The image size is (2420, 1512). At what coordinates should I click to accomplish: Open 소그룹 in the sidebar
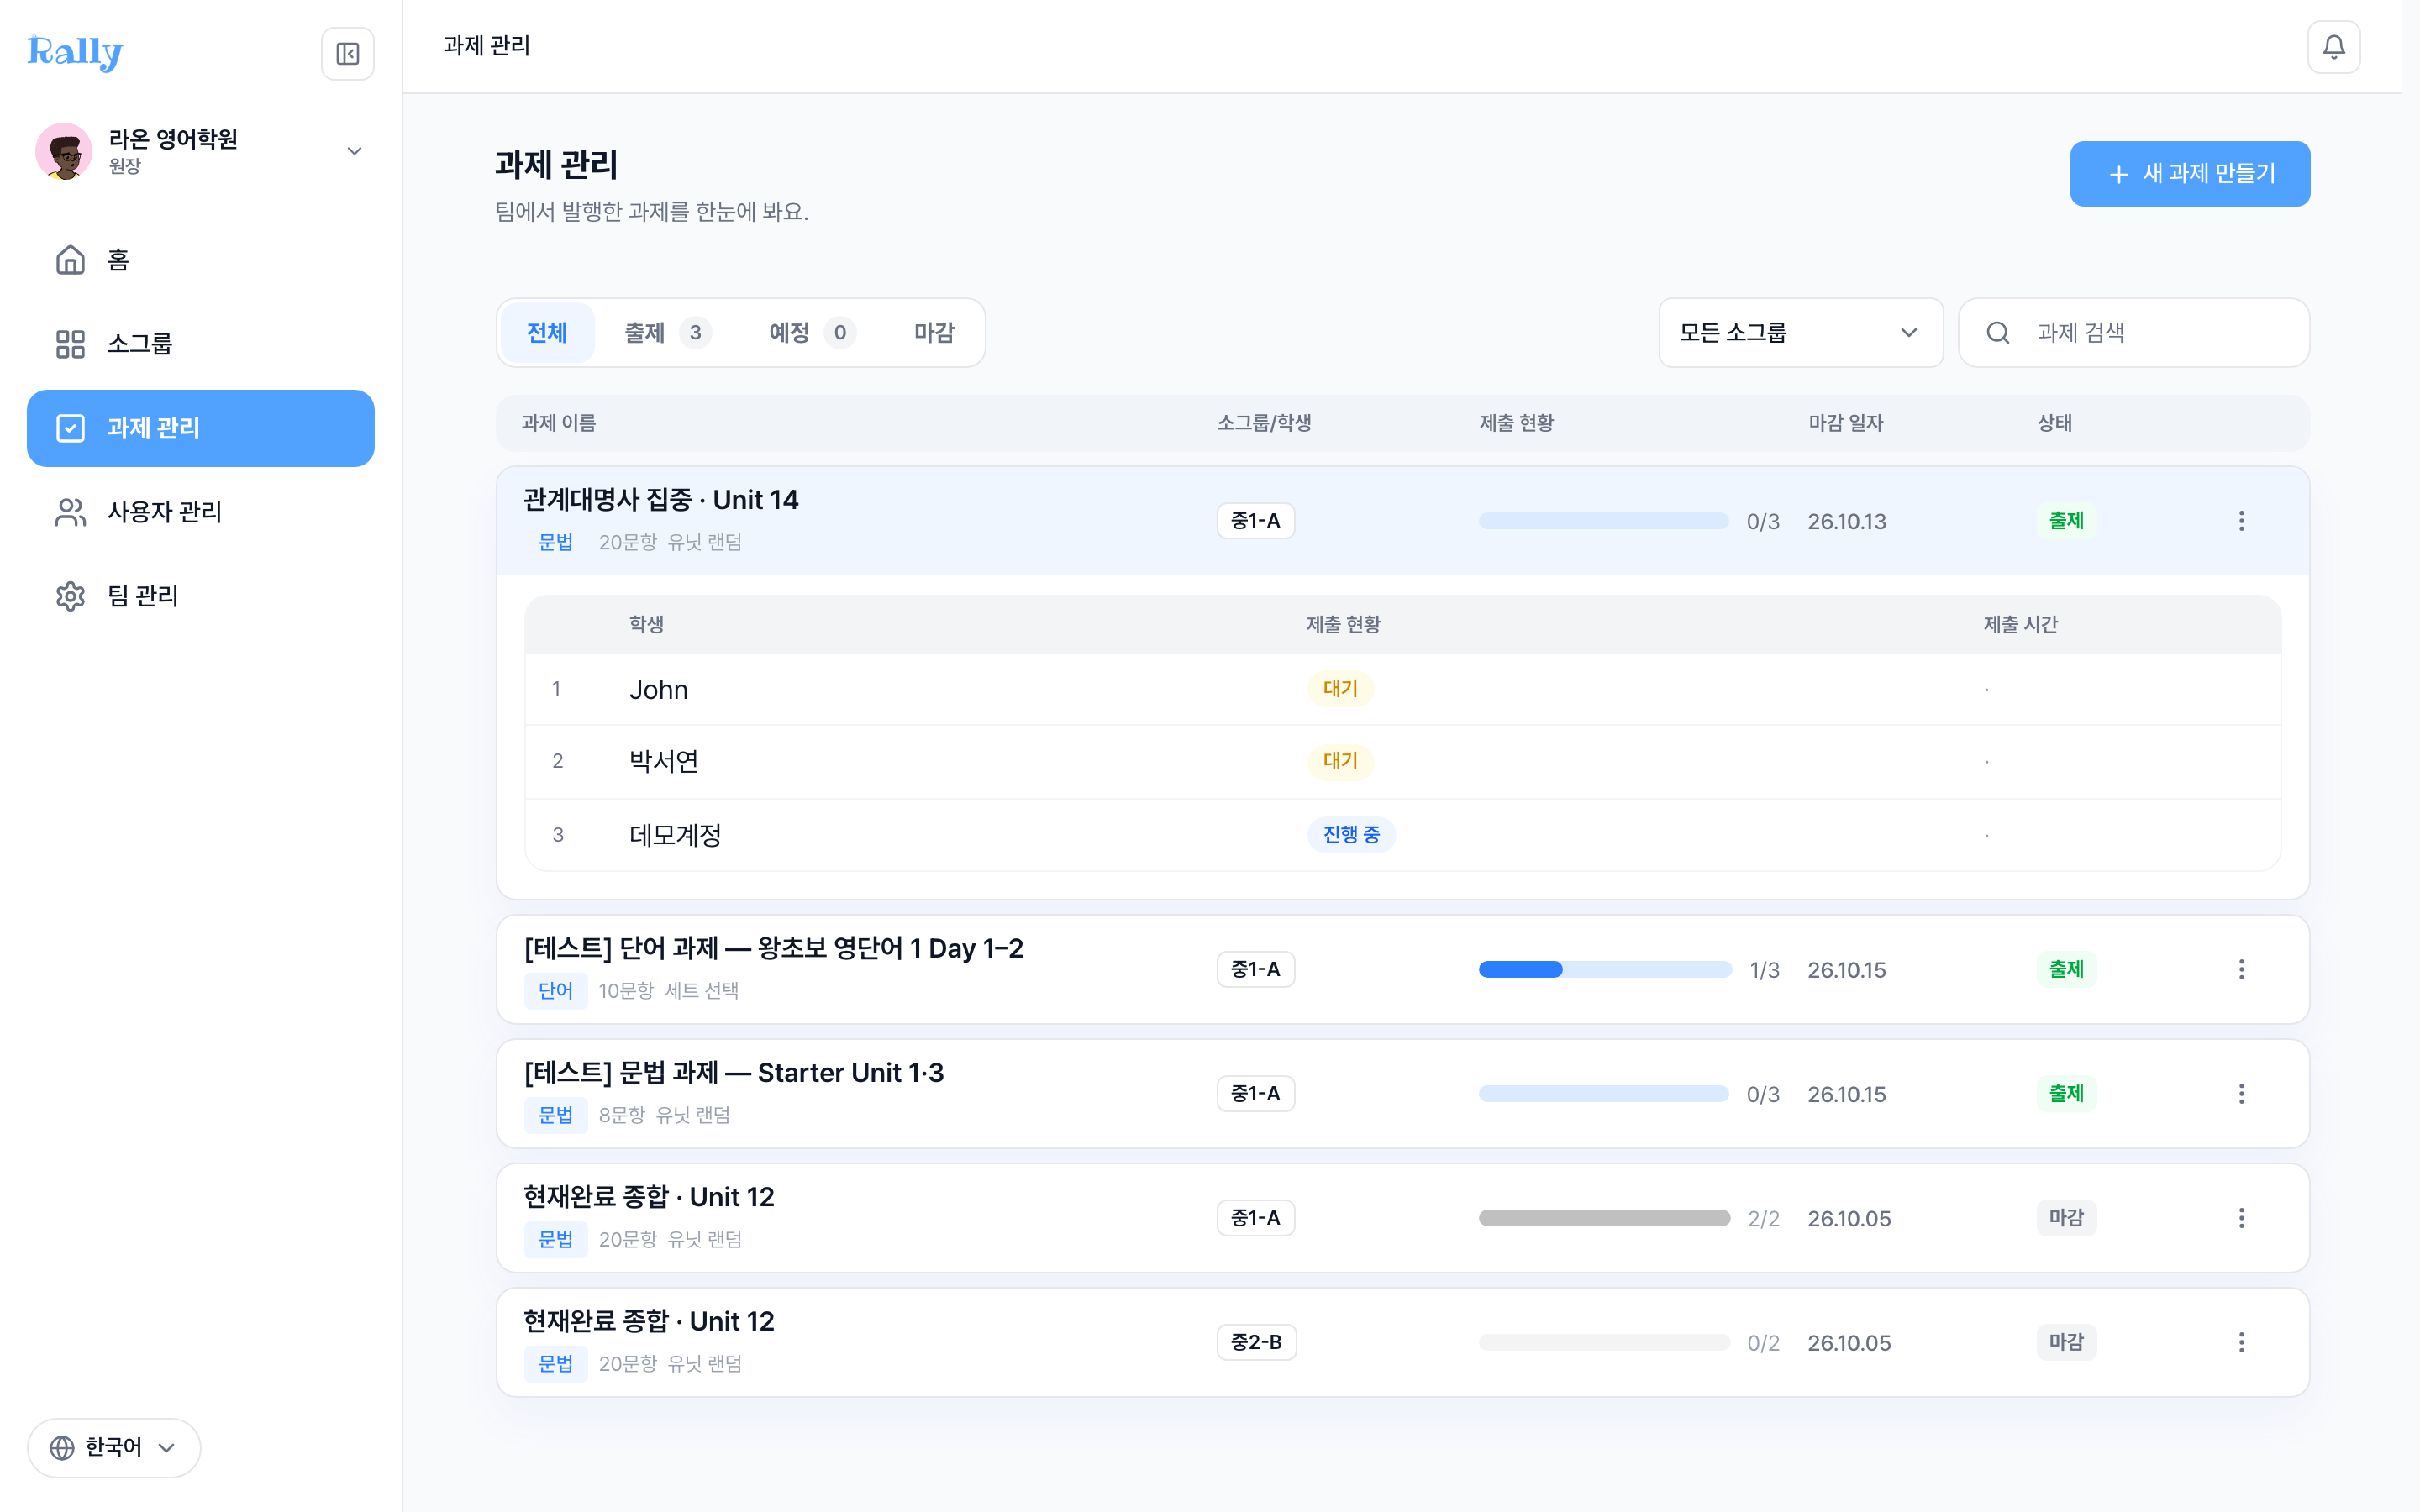200,344
